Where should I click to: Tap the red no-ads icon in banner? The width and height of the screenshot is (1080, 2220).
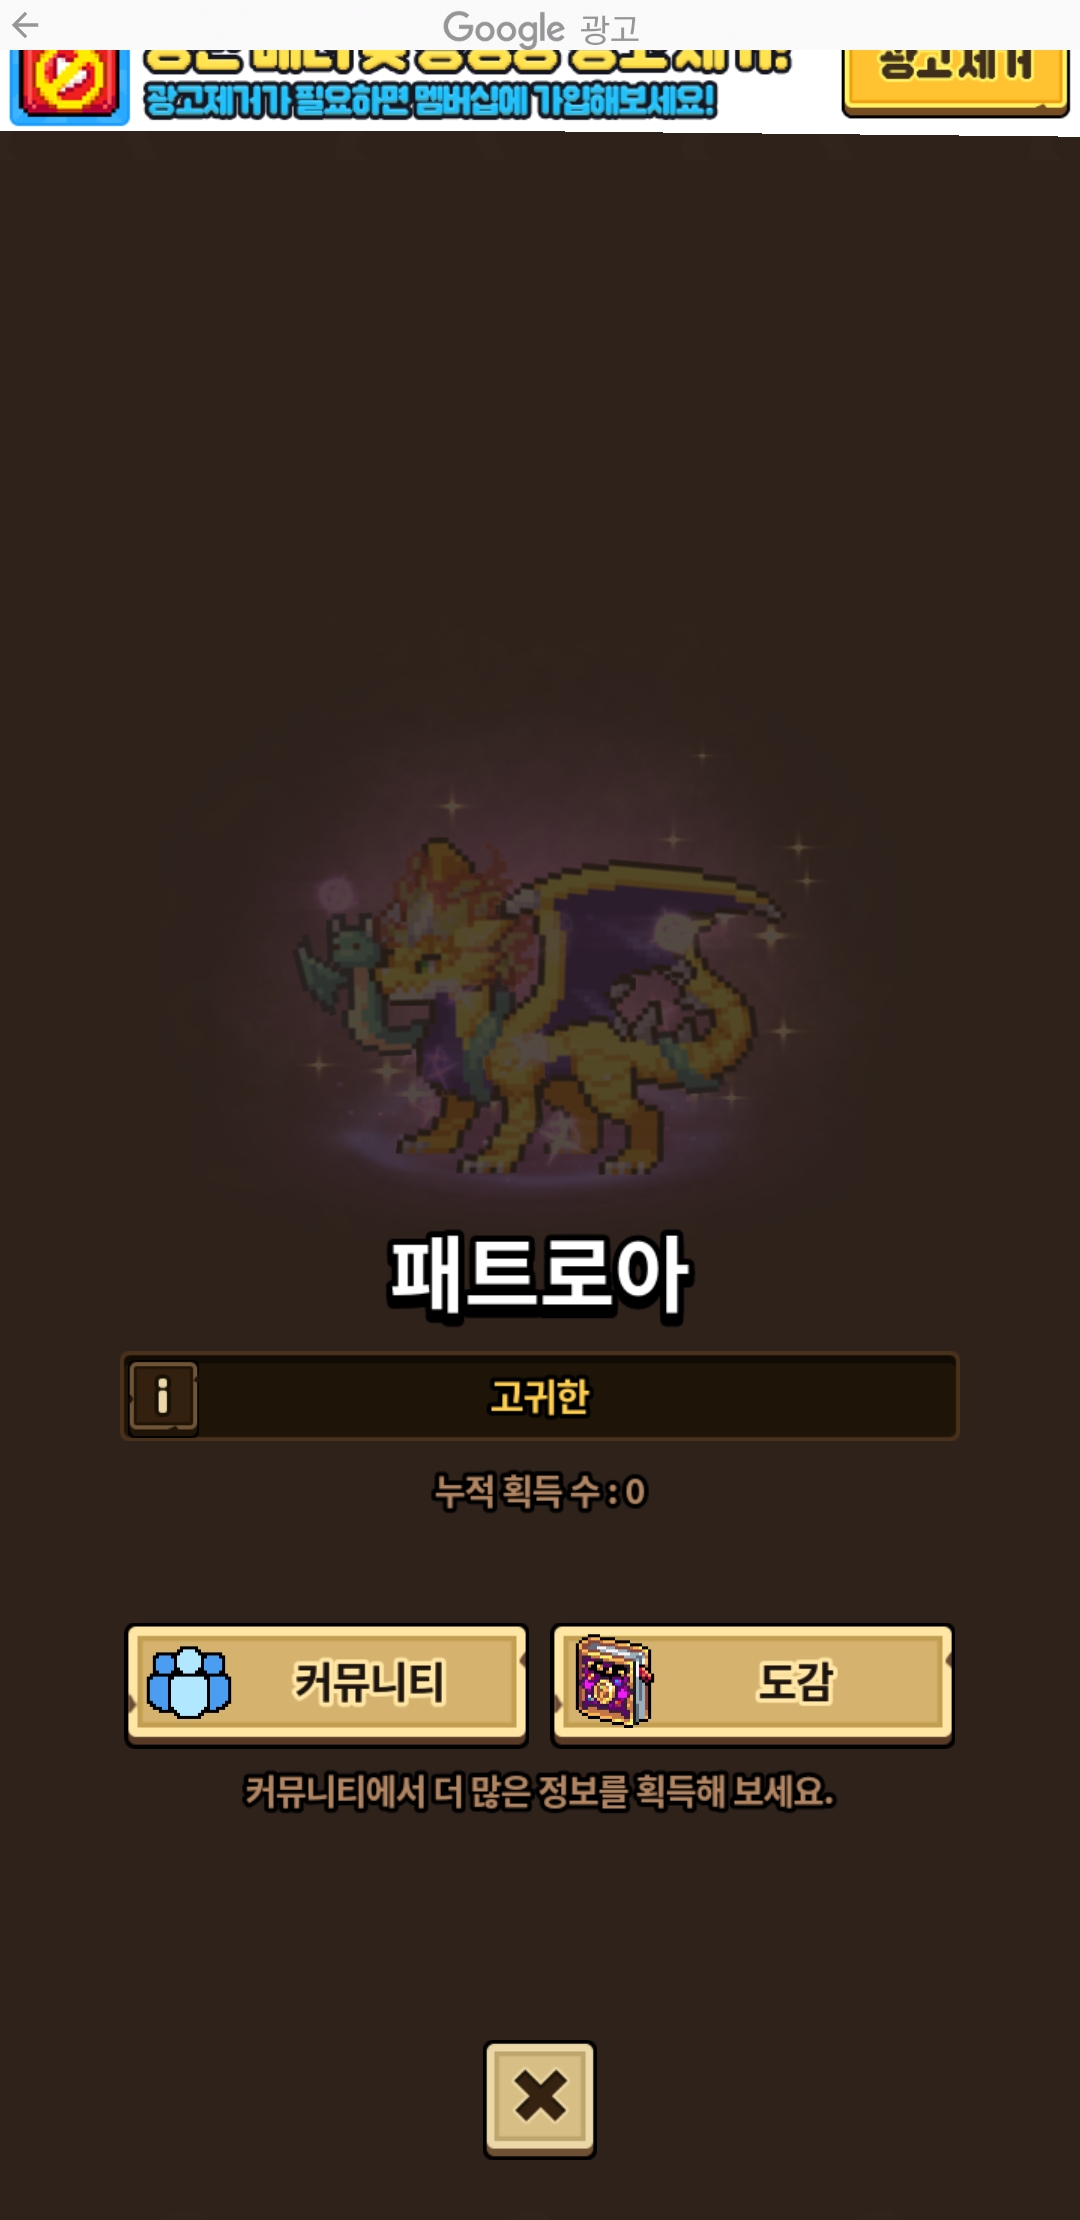(70, 86)
